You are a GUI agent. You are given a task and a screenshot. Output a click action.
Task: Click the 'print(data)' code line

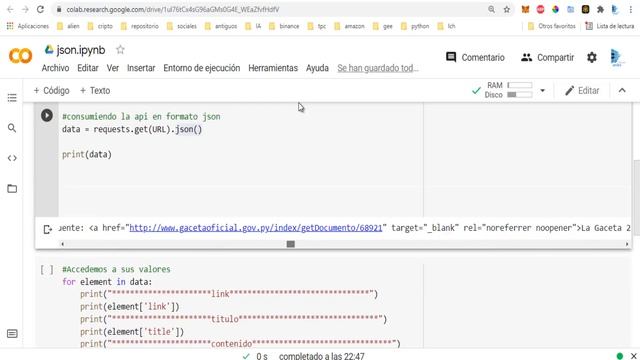click(87, 154)
